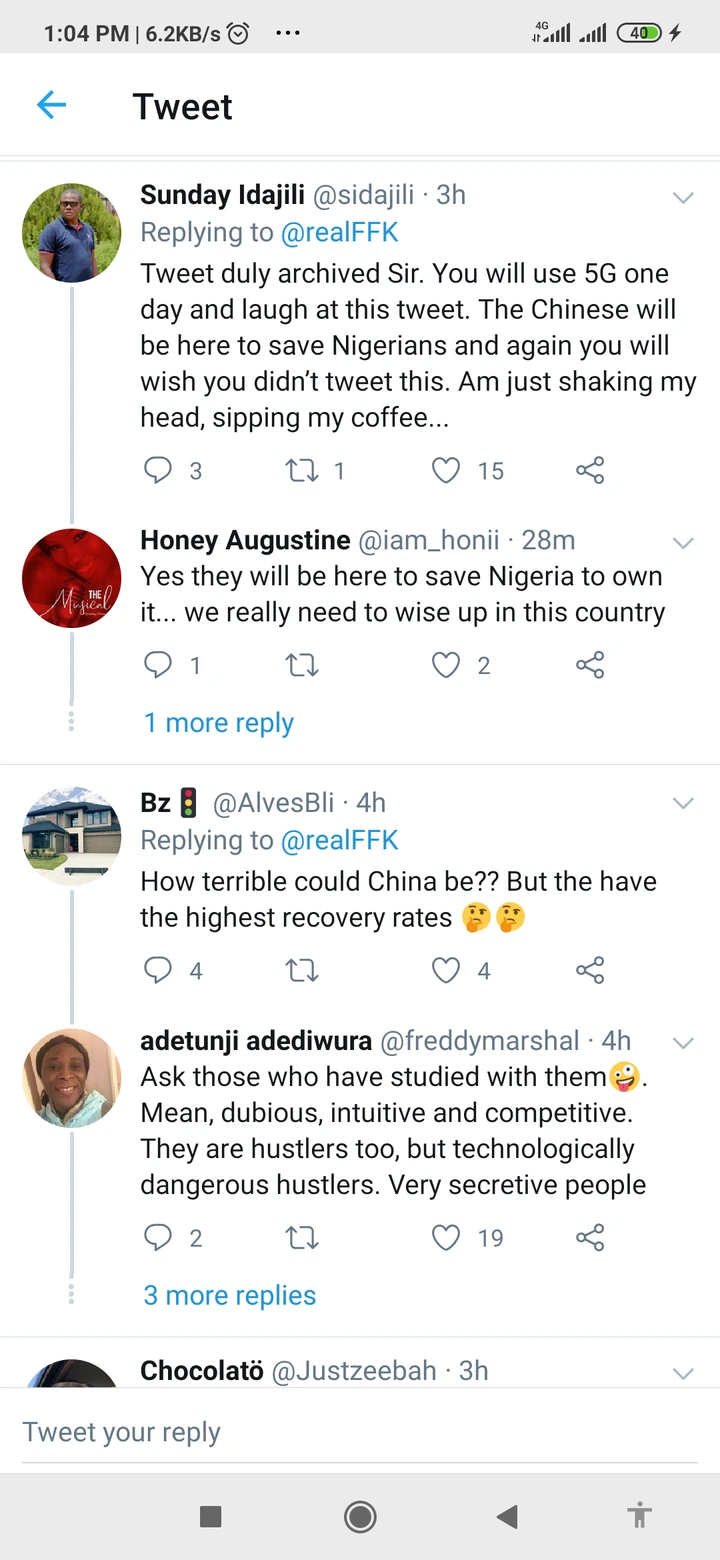Image resolution: width=720 pixels, height=1560 pixels.
Task: Open options menu on Chocolatö's tweet
Action: point(683,1373)
